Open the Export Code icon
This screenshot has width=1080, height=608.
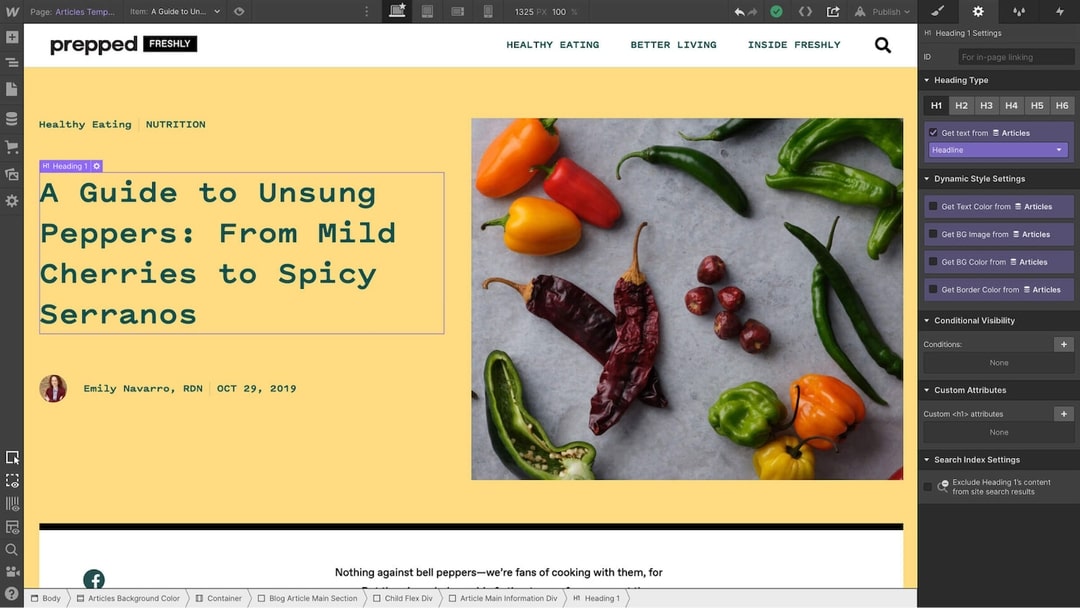pos(804,12)
